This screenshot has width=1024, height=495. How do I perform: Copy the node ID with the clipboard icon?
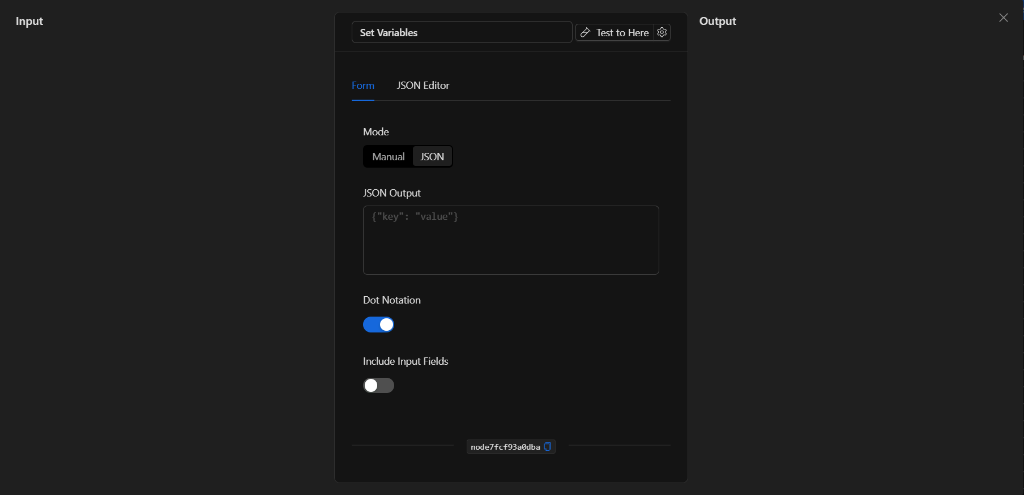click(548, 447)
